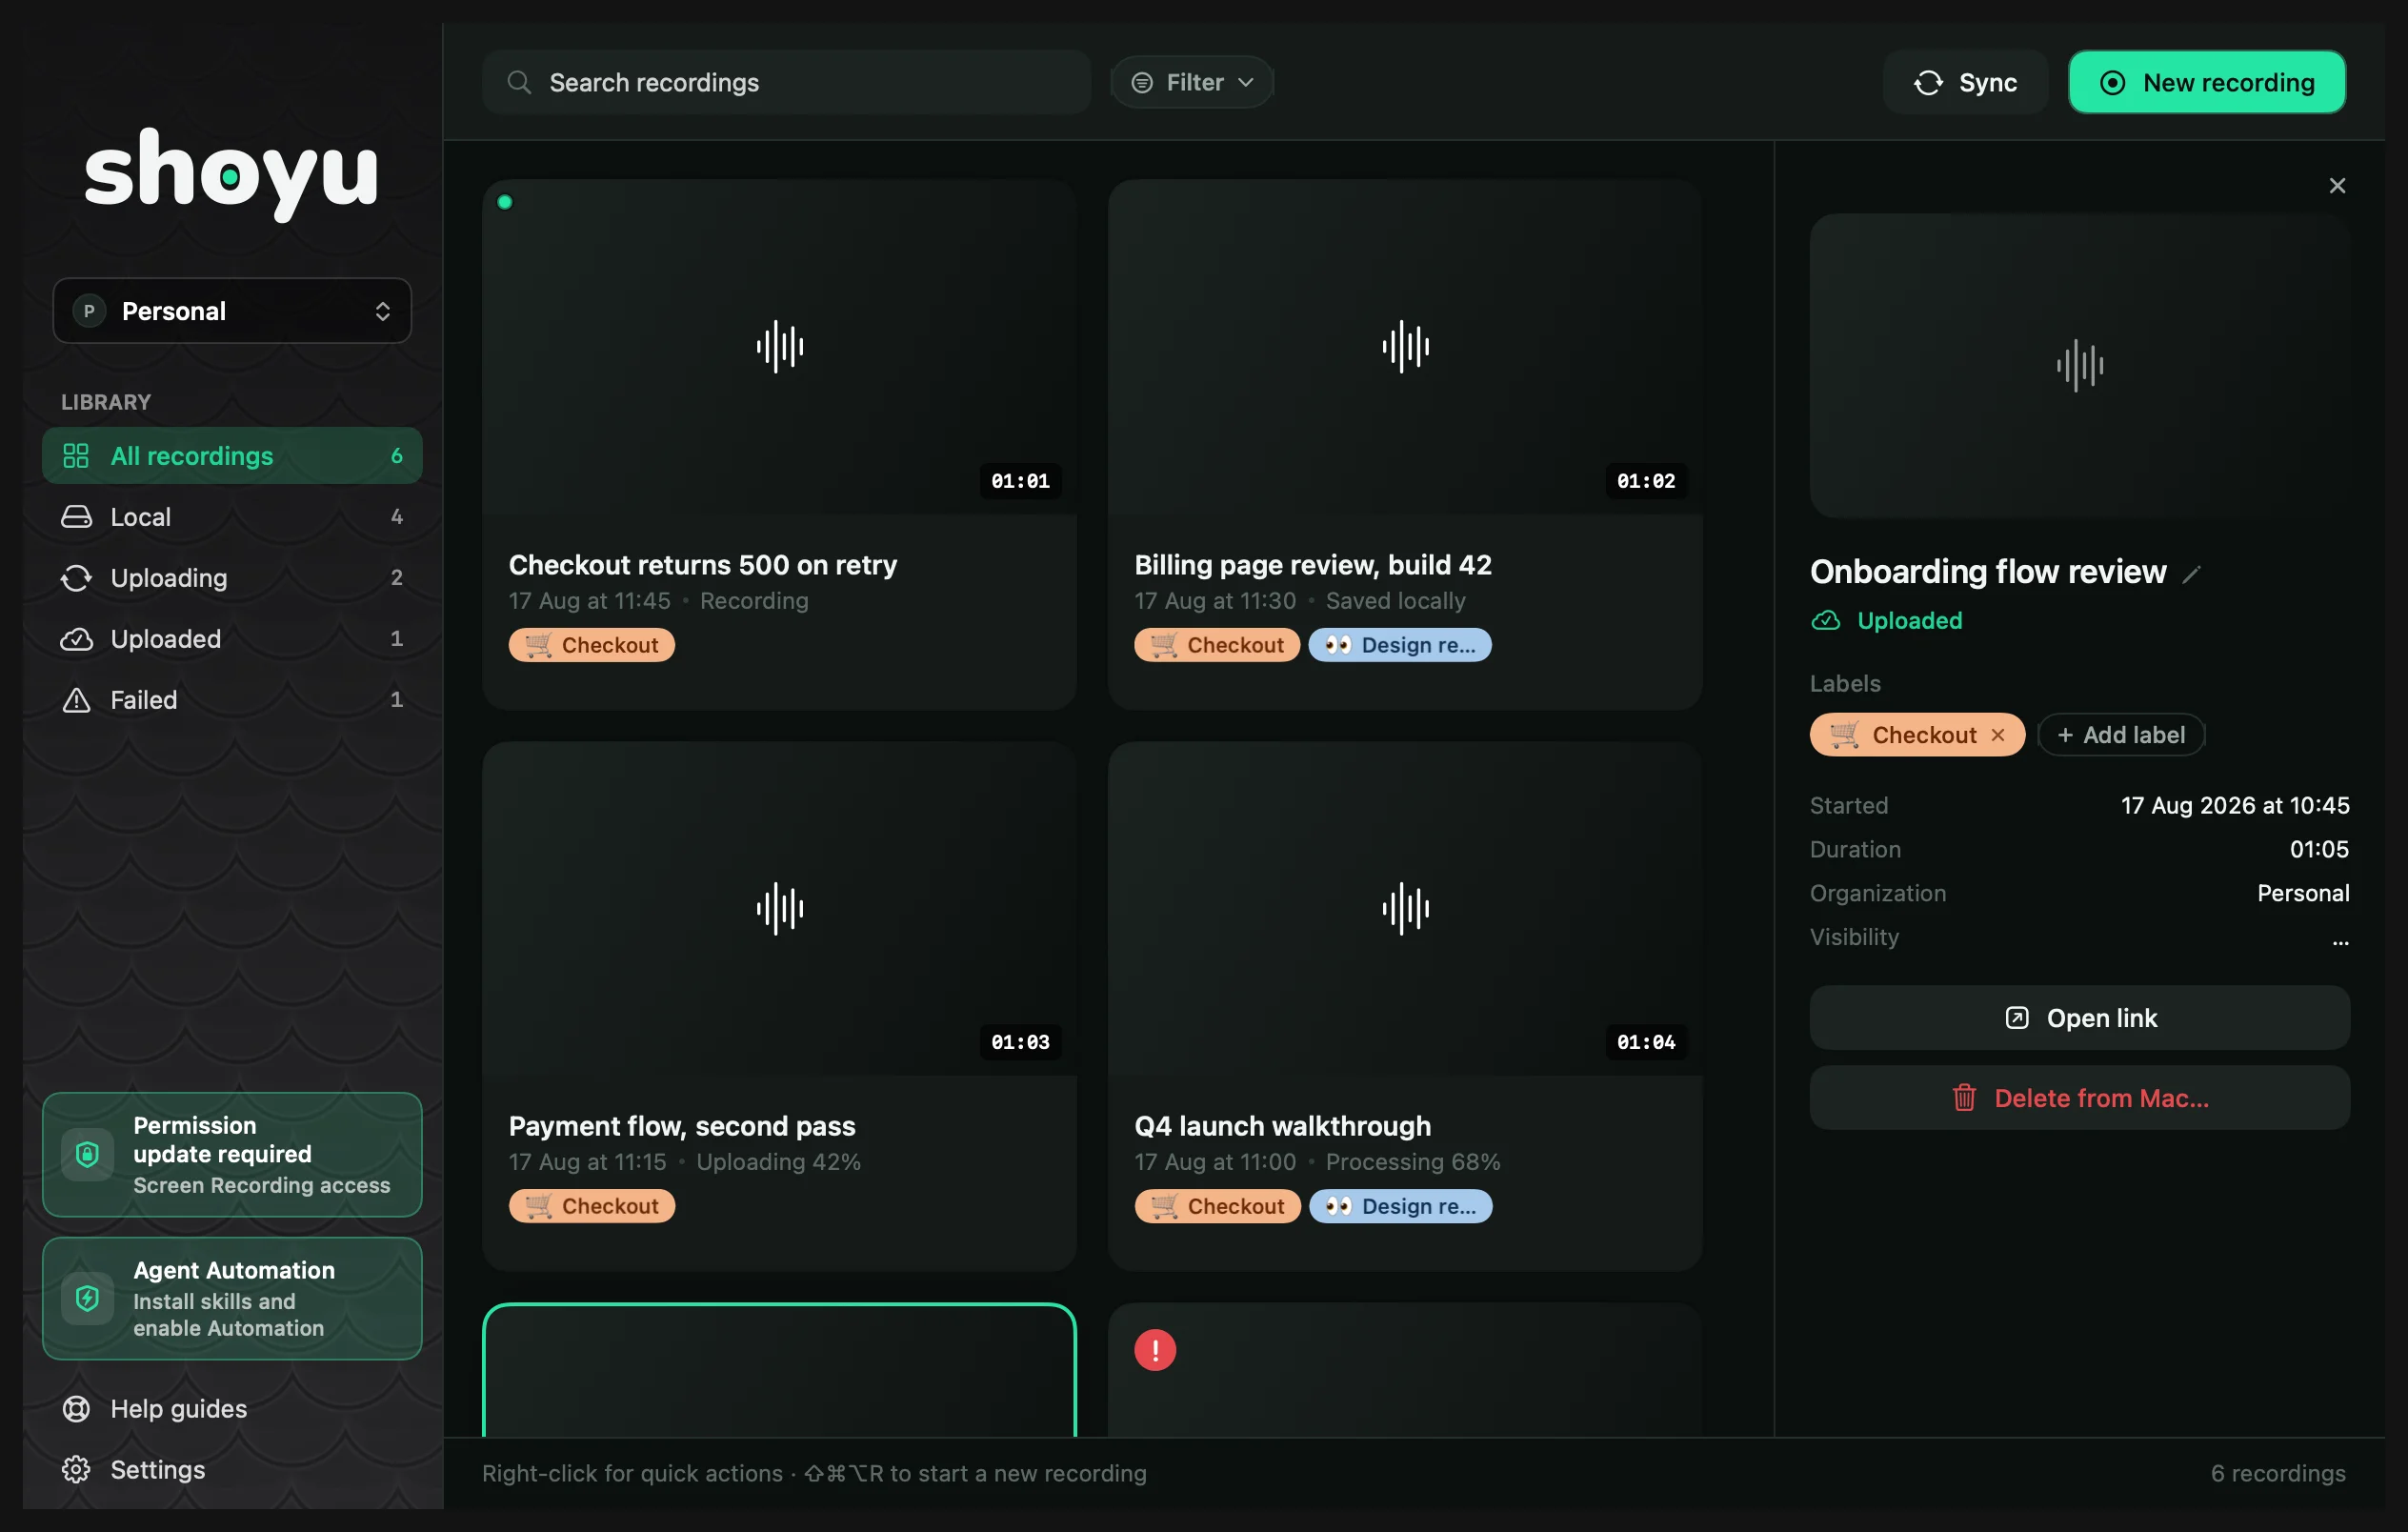This screenshot has width=2408, height=1532.
Task: Open Settings
Action: tap(232, 1470)
